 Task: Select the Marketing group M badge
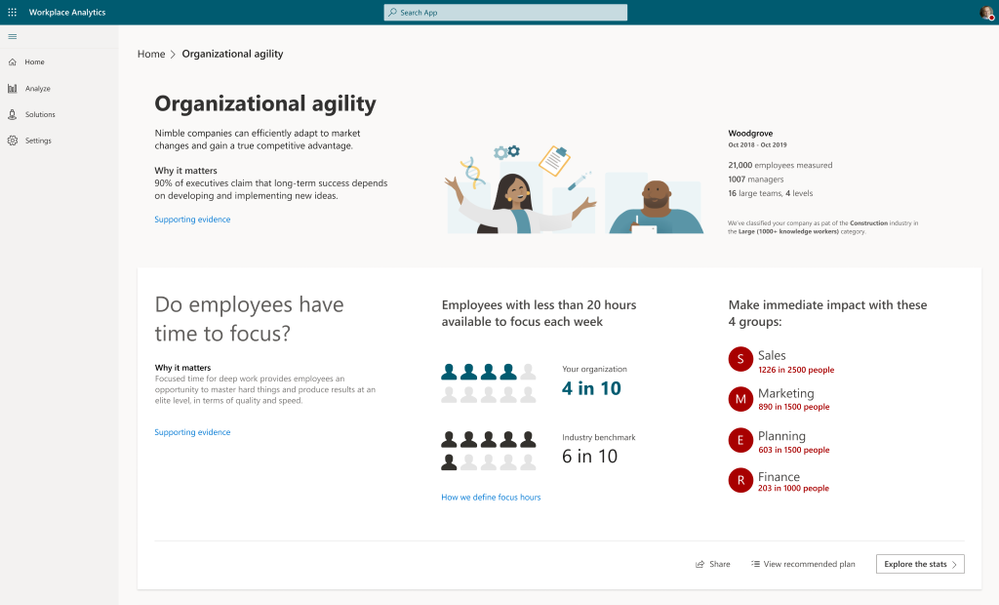pyautogui.click(x=740, y=399)
